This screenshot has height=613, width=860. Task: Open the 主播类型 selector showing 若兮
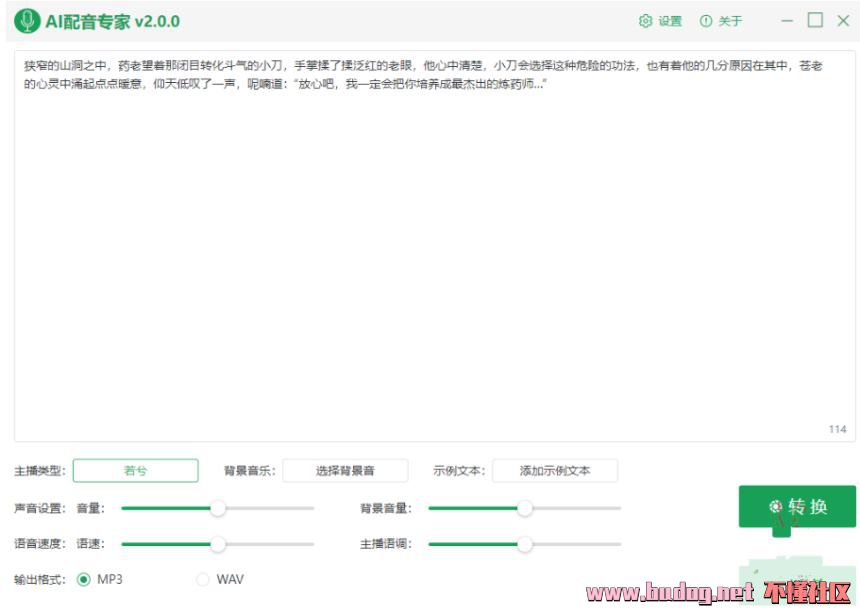(135, 471)
